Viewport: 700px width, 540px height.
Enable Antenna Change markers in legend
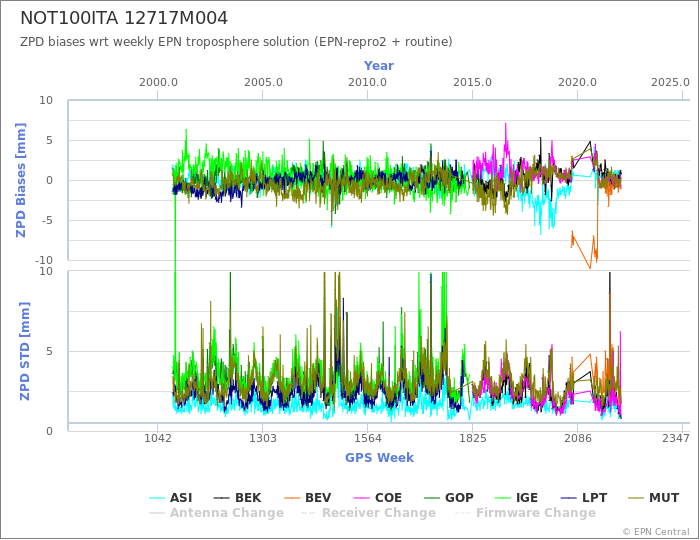(x=217, y=513)
